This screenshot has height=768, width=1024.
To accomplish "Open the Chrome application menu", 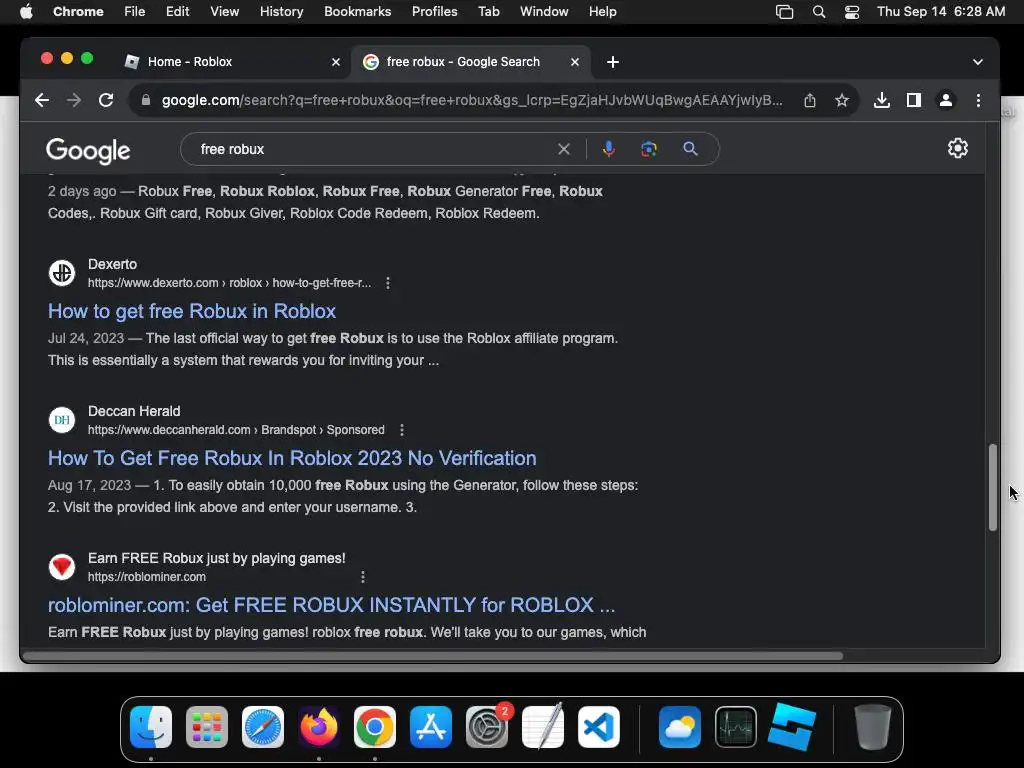I will coord(78,12).
